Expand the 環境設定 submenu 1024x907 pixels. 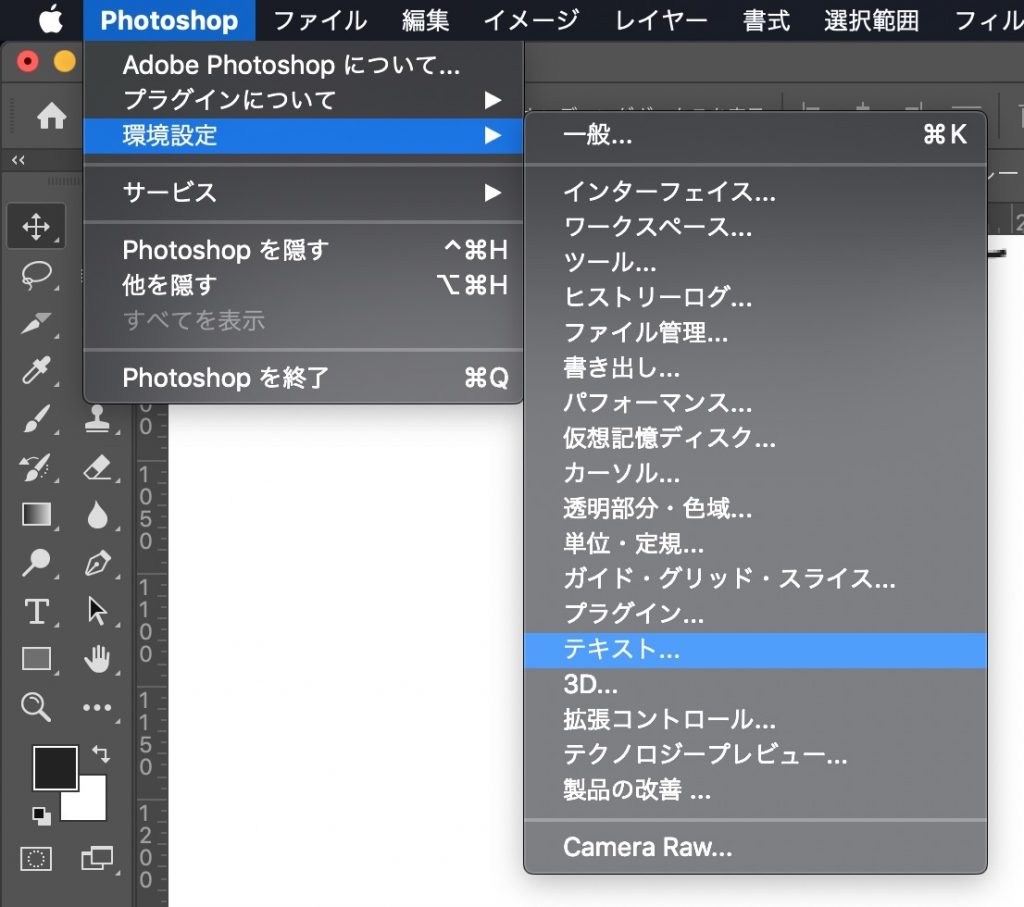(x=304, y=136)
